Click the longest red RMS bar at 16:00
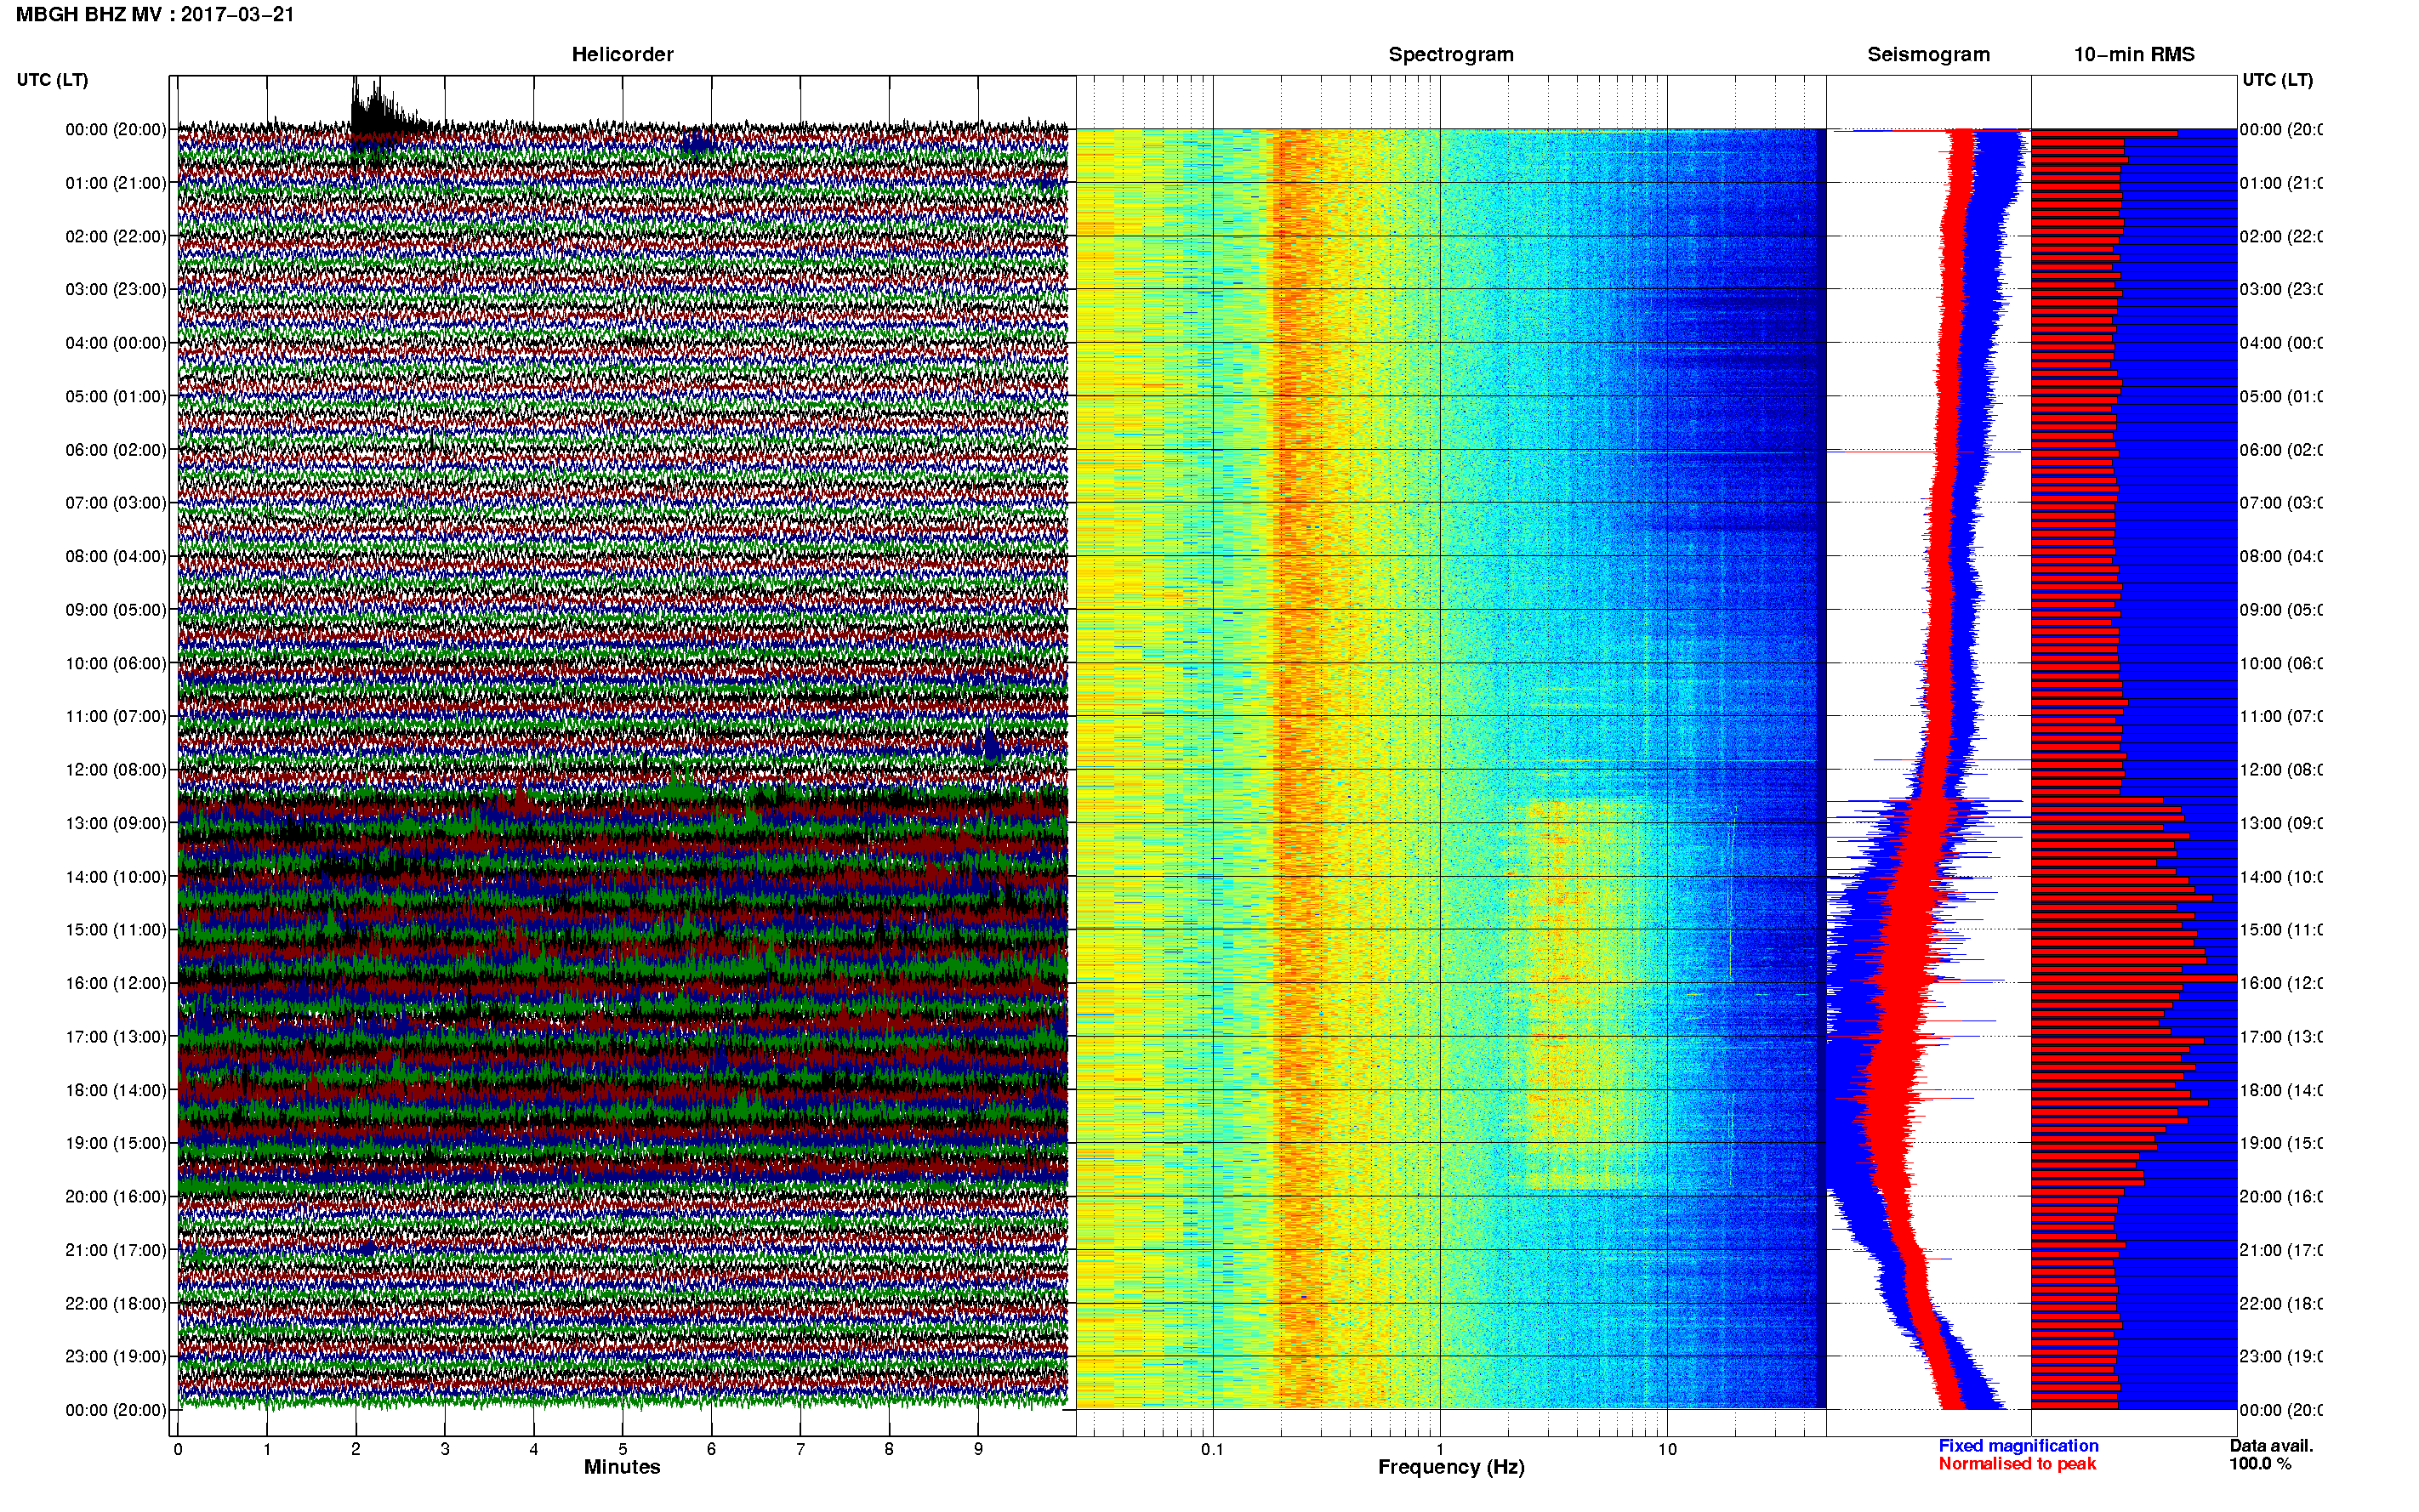 (x=2134, y=978)
